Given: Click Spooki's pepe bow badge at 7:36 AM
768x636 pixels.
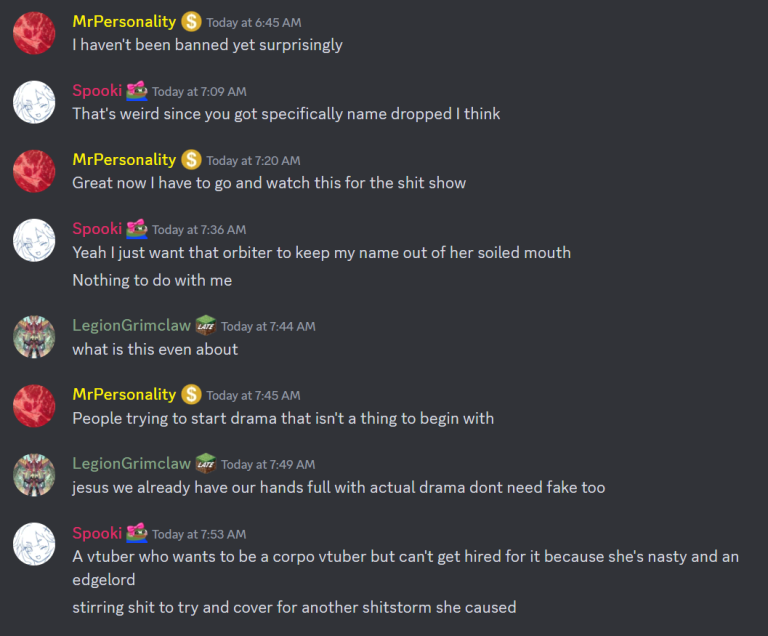Looking at the screenshot, I should pos(137,229).
